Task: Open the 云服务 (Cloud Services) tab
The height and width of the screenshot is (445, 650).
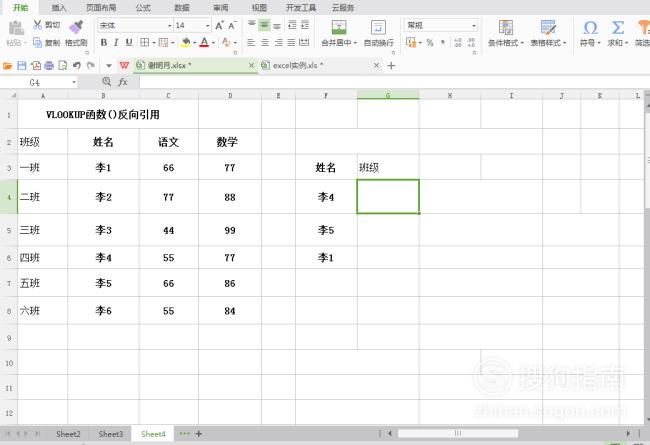Action: click(342, 8)
